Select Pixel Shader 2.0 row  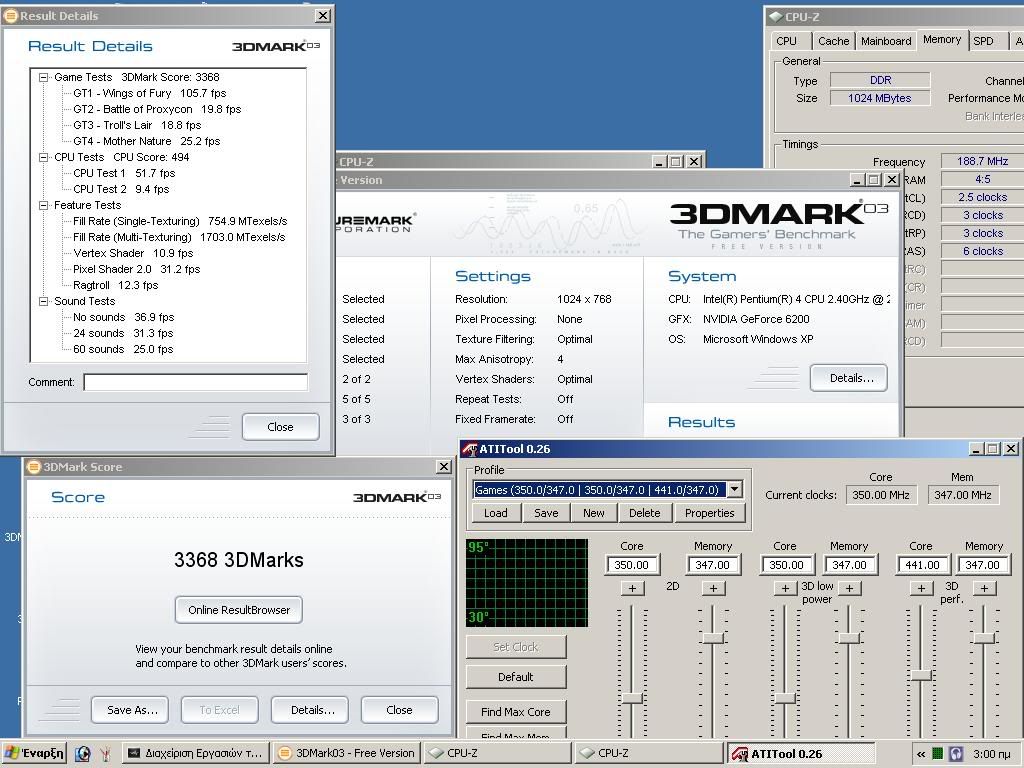pyautogui.click(x=136, y=269)
